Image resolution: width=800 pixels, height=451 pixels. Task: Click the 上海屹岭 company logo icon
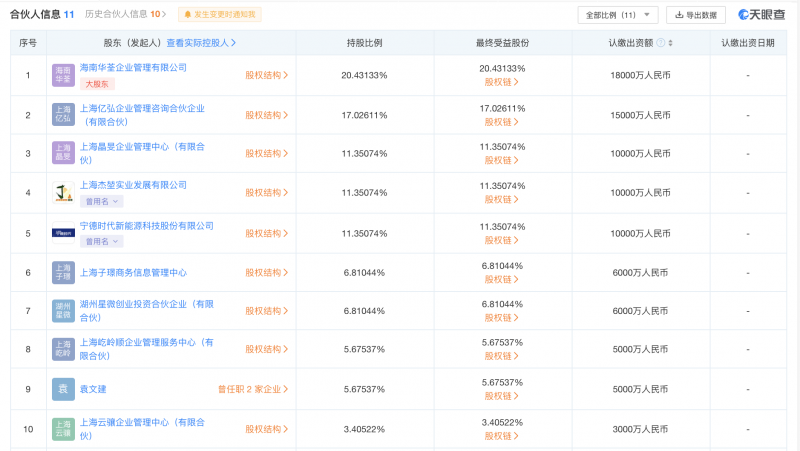[x=63, y=349]
